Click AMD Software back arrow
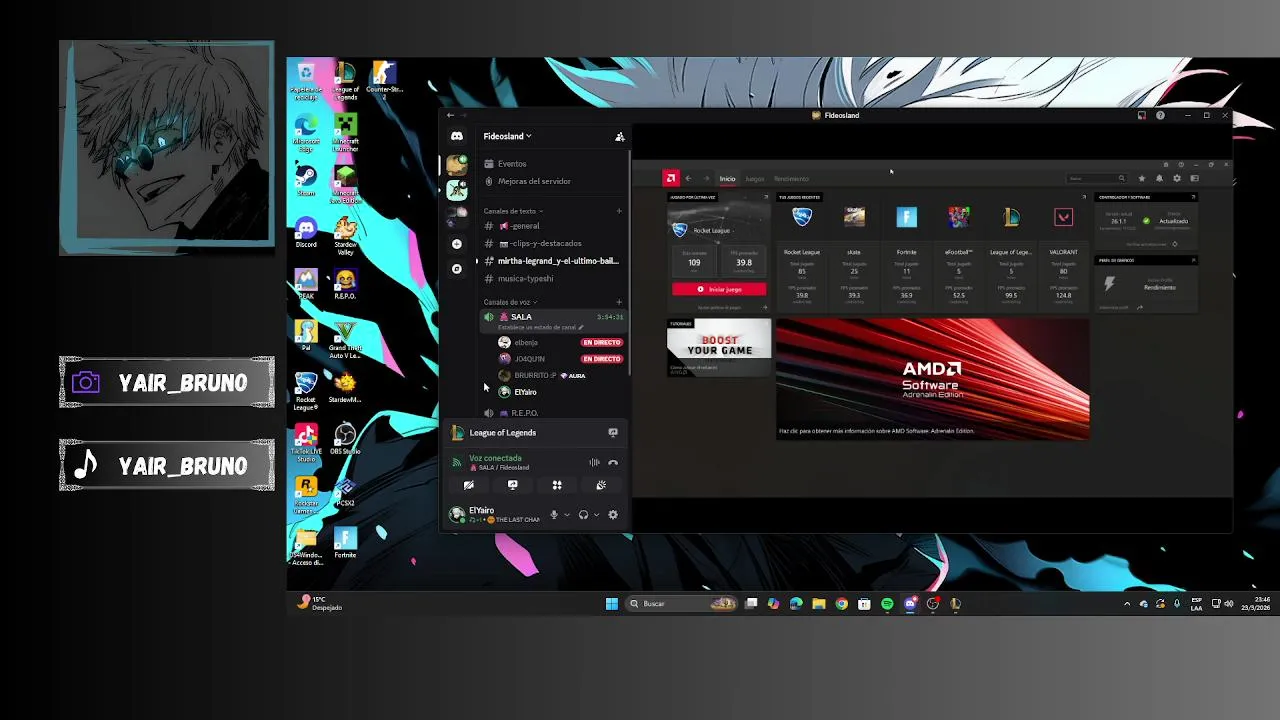This screenshot has width=1280, height=720. (688, 179)
